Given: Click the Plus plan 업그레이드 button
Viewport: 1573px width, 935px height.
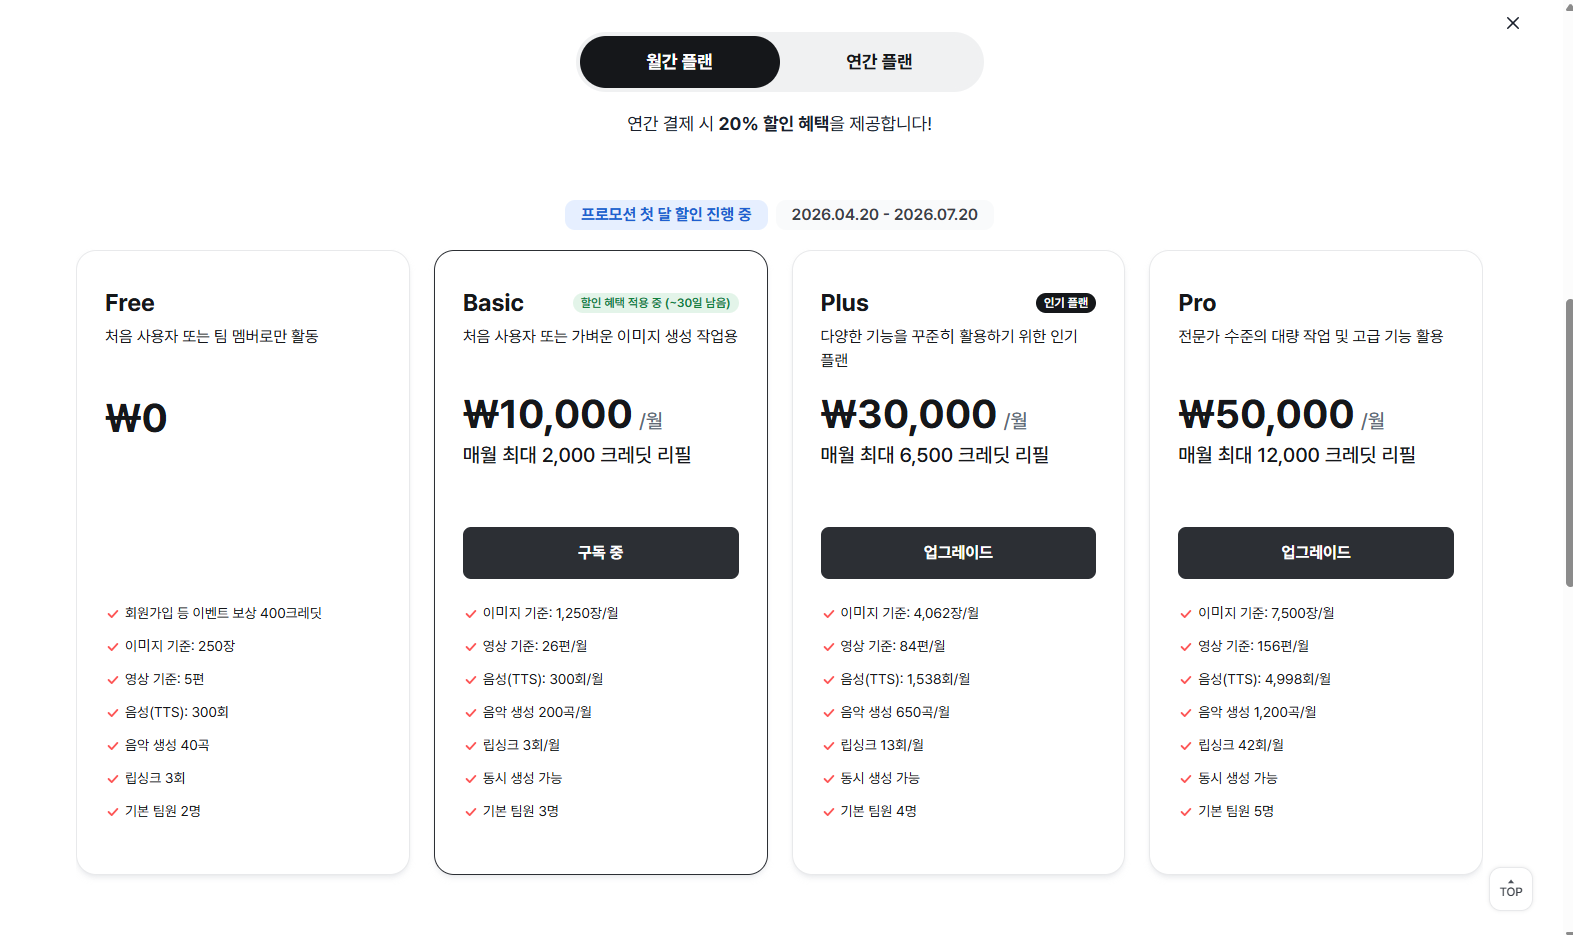Looking at the screenshot, I should pyautogui.click(x=958, y=553).
